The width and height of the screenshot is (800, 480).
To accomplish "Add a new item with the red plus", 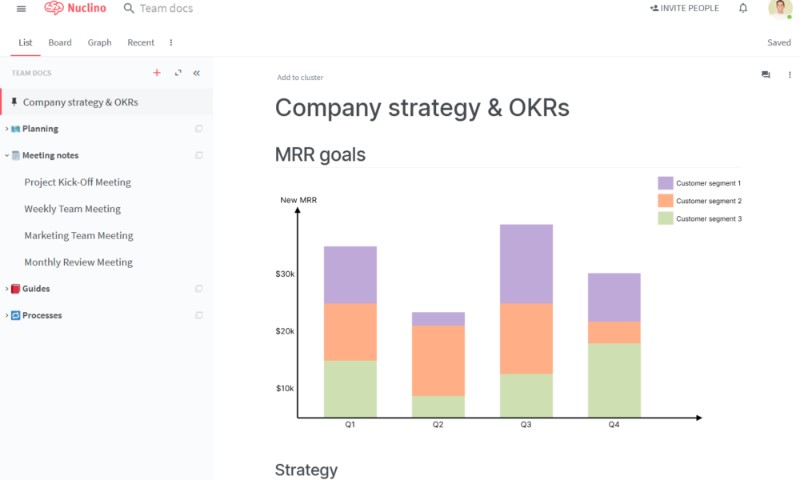I will pos(156,73).
